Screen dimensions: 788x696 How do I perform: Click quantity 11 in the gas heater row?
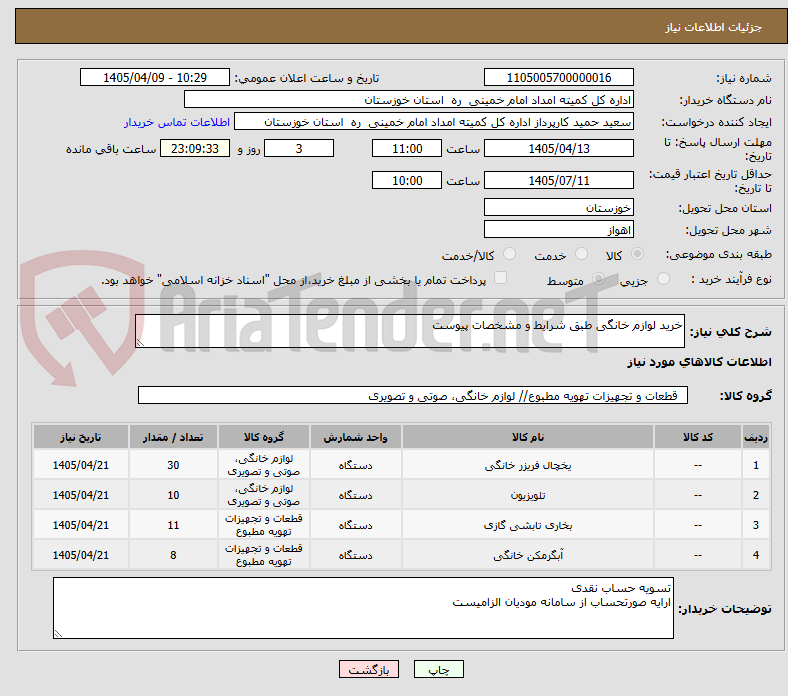(x=173, y=525)
